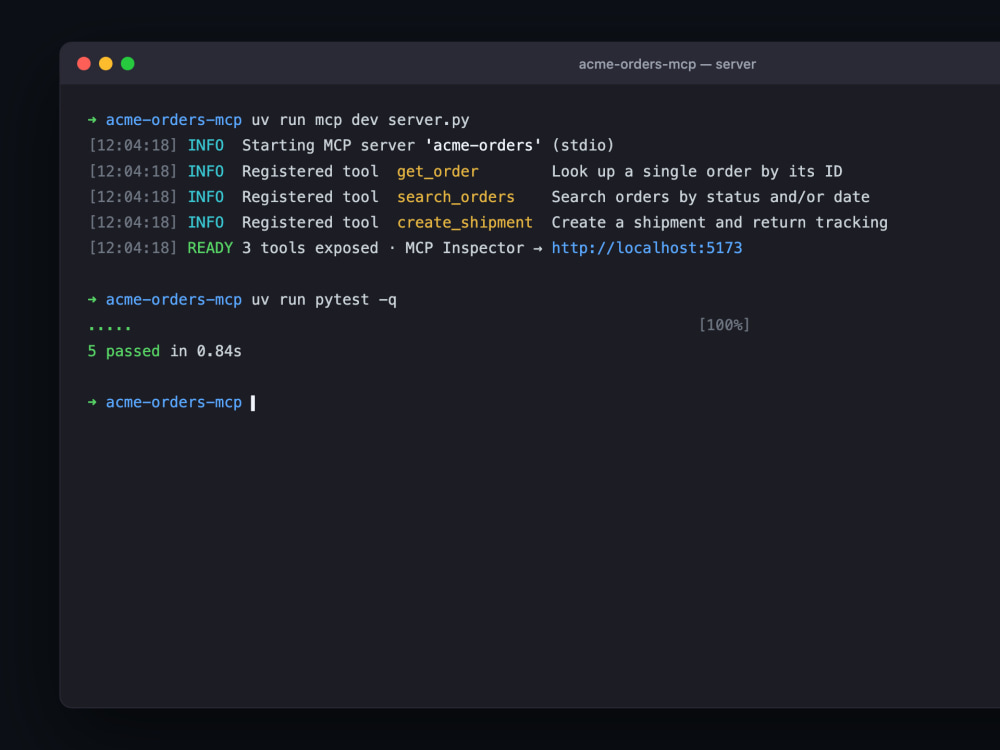The width and height of the screenshot is (1000, 750).
Task: Click INFO label on the search_orders line
Action: [x=205, y=197]
